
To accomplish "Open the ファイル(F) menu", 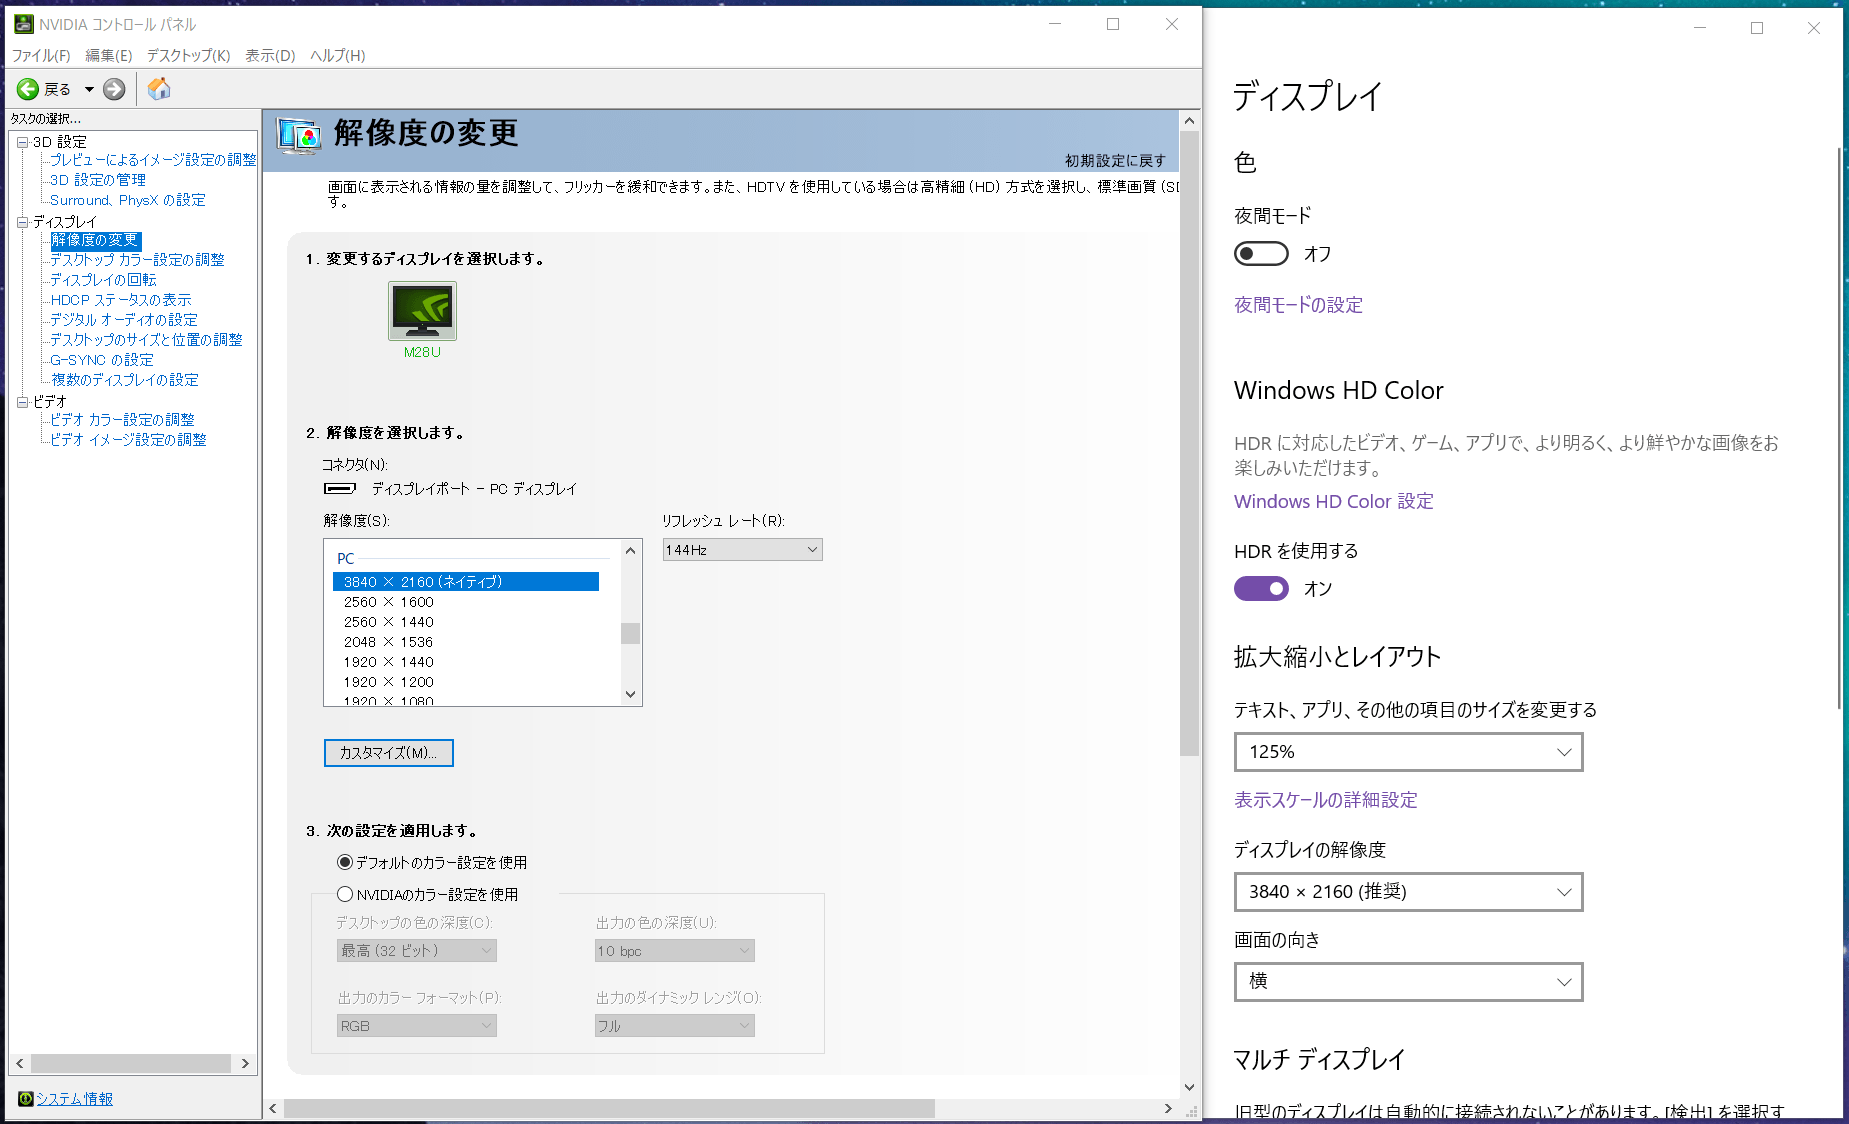I will [41, 56].
